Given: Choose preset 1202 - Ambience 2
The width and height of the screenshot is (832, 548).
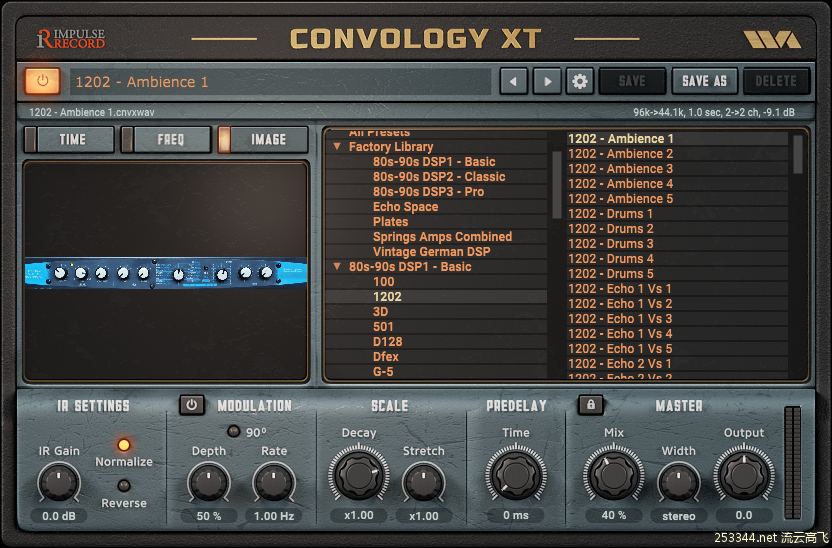Looking at the screenshot, I should click(x=677, y=154).
